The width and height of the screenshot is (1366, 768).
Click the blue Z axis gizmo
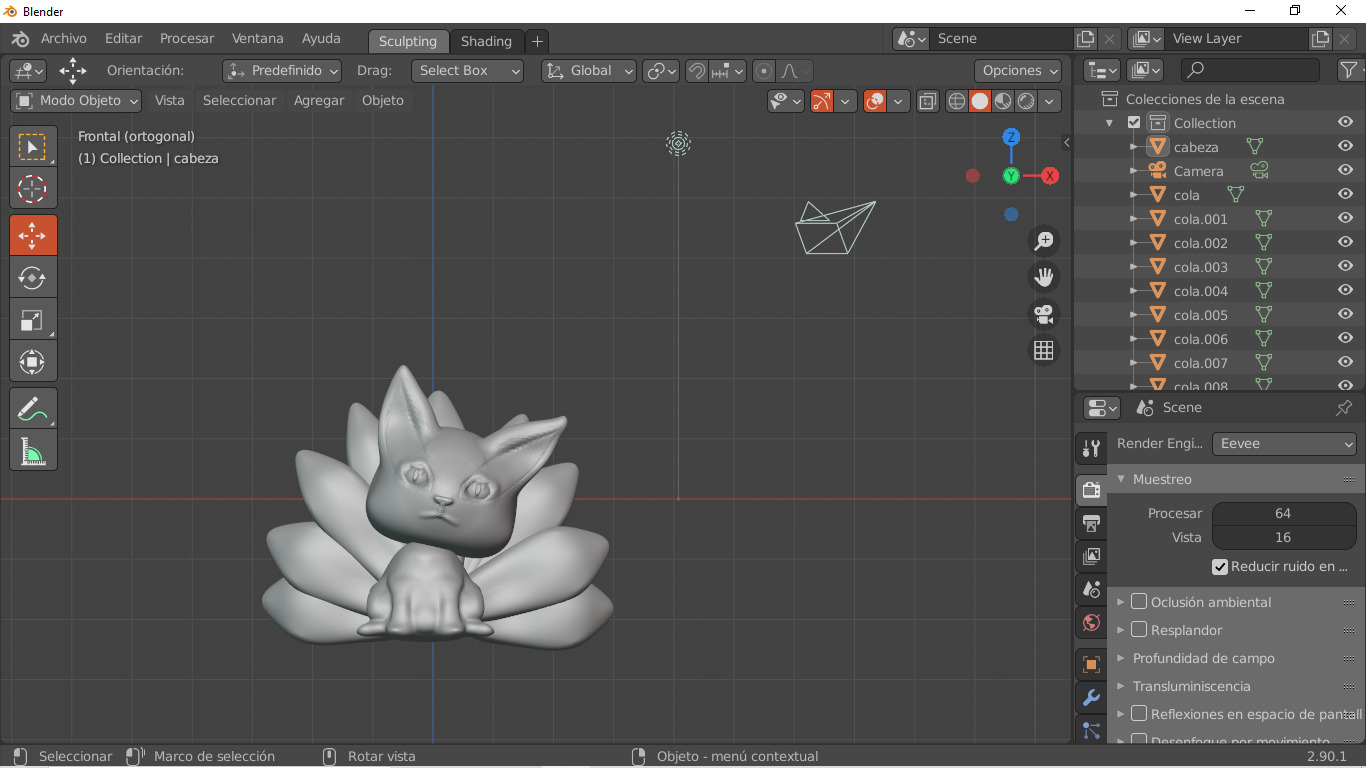(x=1011, y=137)
